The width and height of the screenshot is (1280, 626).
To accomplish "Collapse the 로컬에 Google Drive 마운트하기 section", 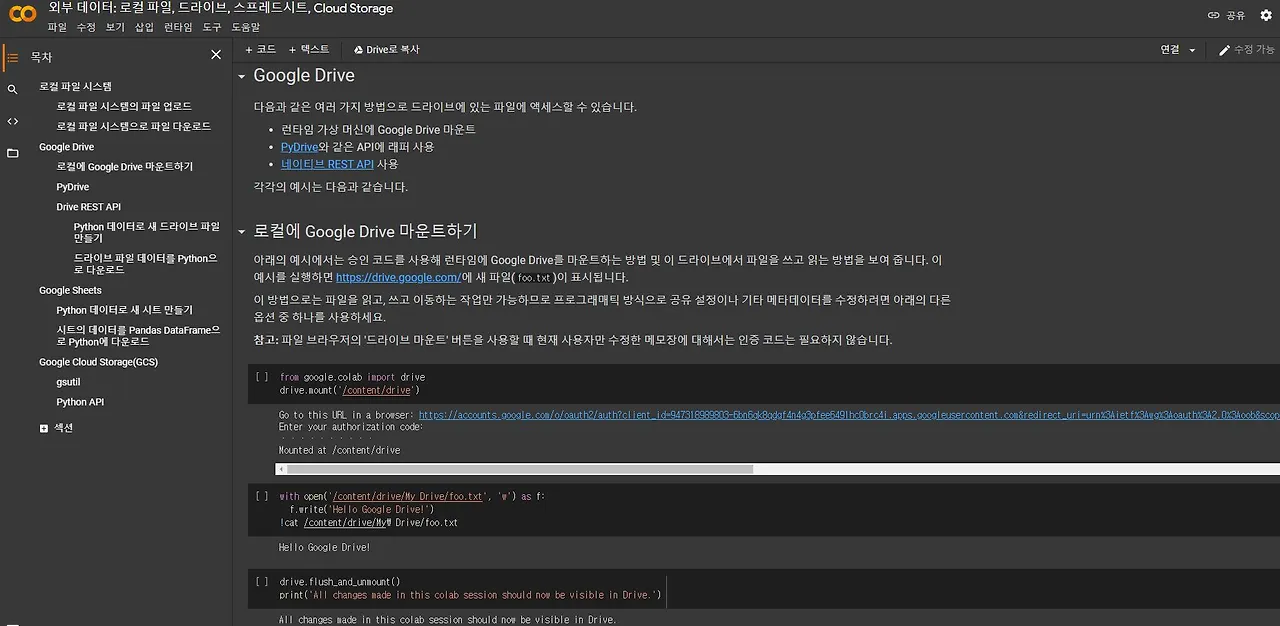I will (240, 230).
